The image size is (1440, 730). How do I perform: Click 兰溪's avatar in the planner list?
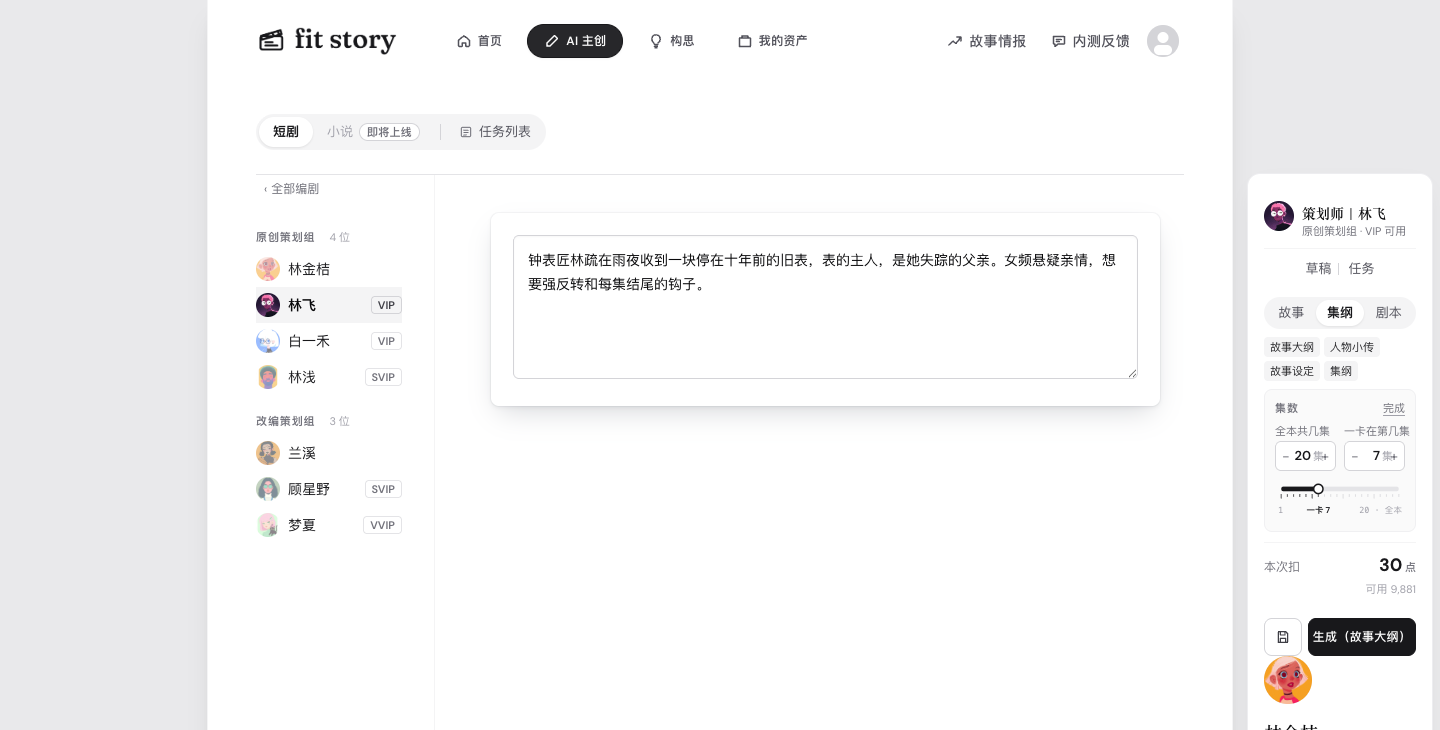268,453
